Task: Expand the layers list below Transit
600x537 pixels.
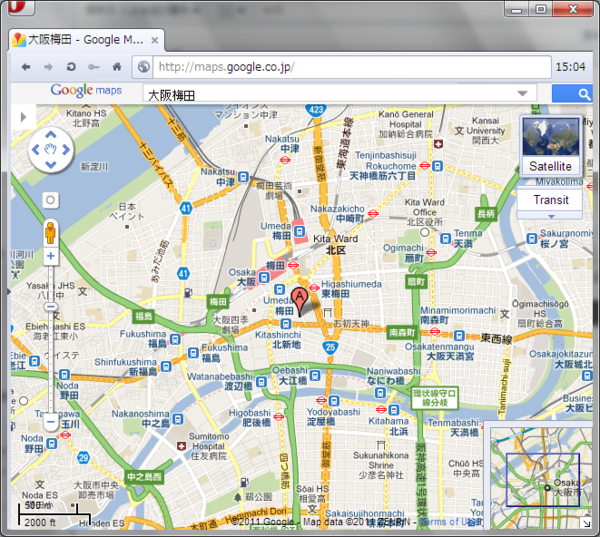Action: (550, 216)
